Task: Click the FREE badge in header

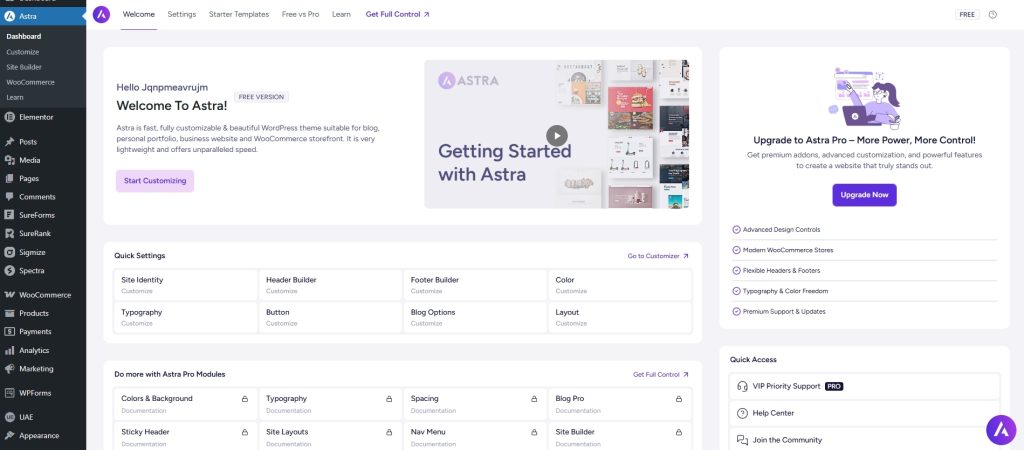Action: pyautogui.click(x=967, y=14)
